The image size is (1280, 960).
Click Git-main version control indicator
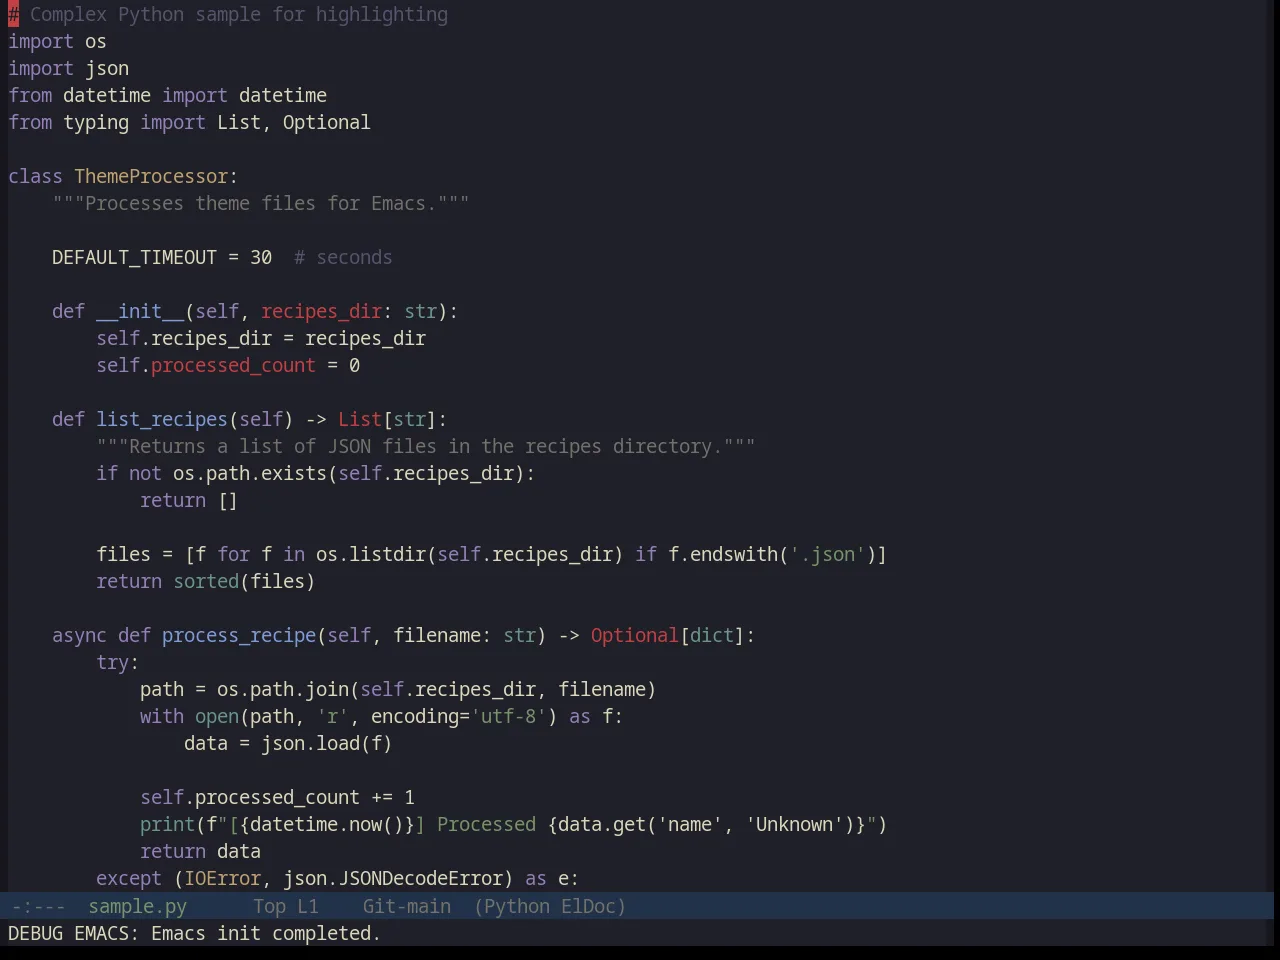406,906
